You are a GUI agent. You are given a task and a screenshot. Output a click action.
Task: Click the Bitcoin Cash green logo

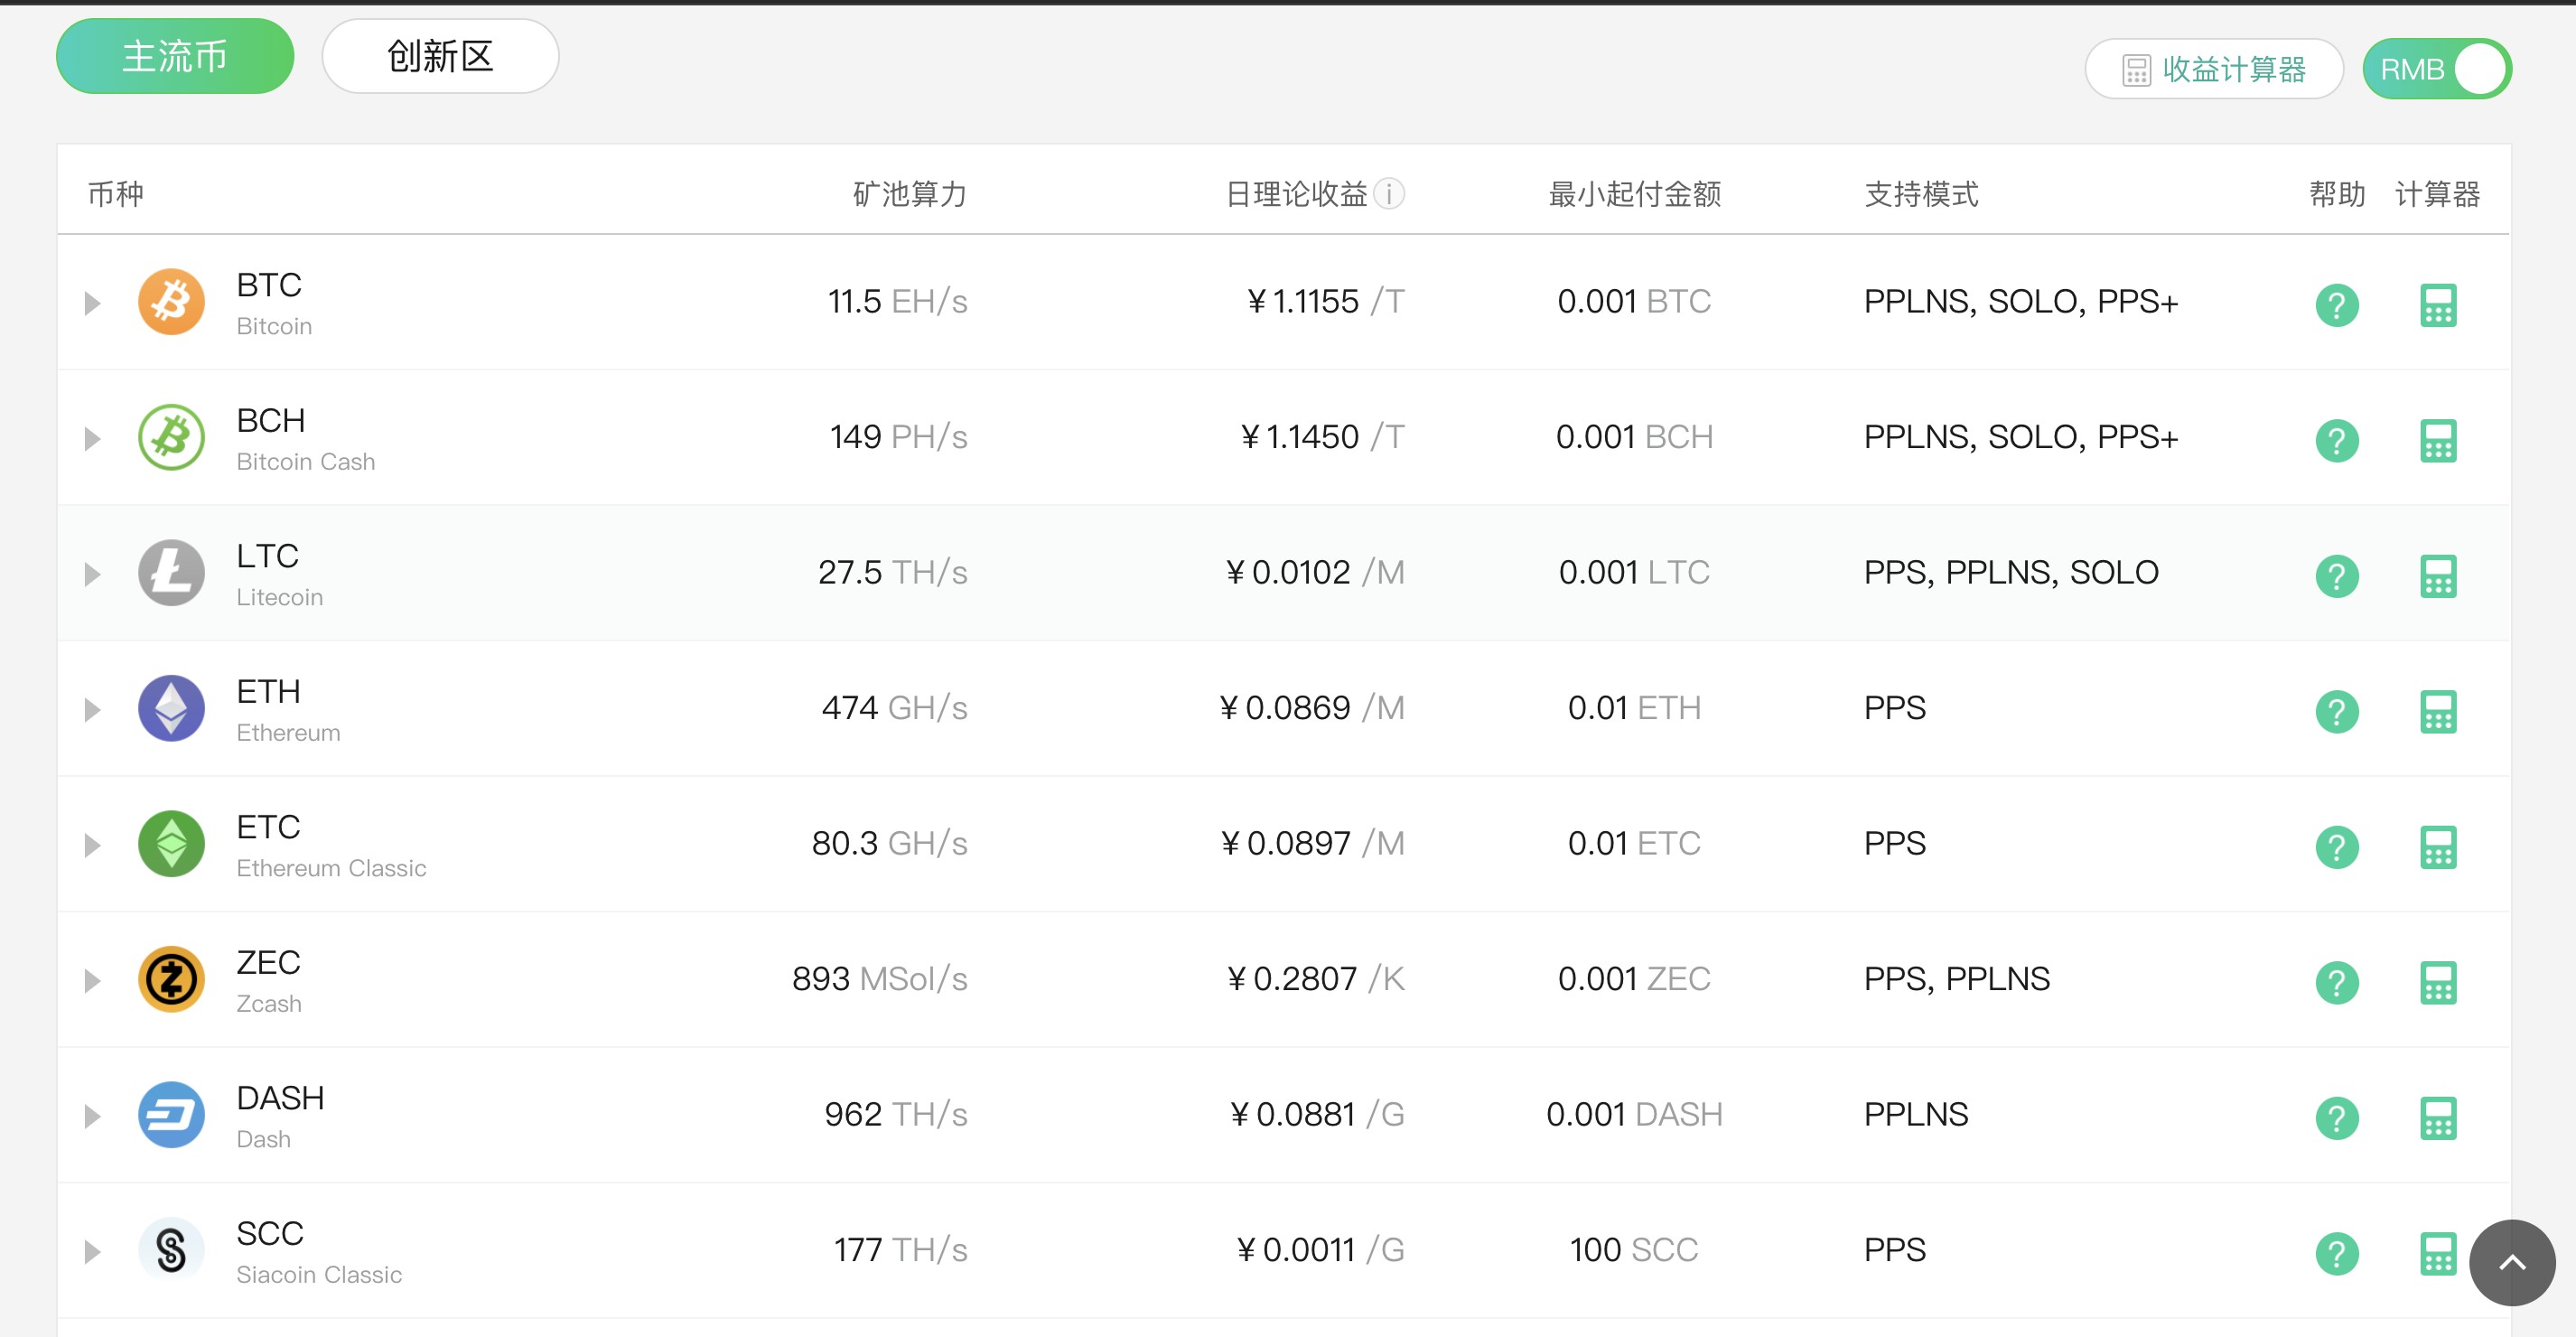click(x=171, y=437)
